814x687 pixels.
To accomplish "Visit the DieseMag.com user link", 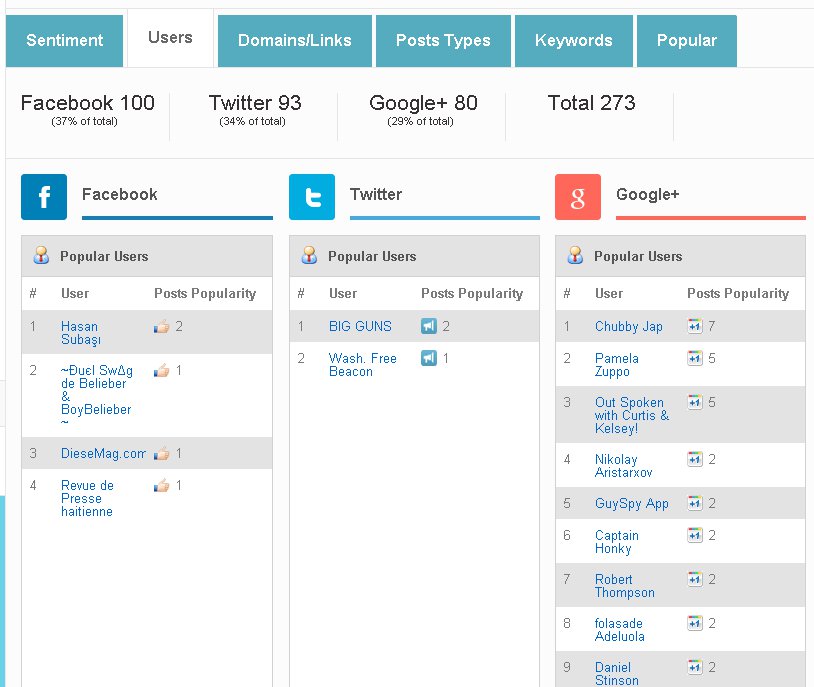I will coord(103,454).
